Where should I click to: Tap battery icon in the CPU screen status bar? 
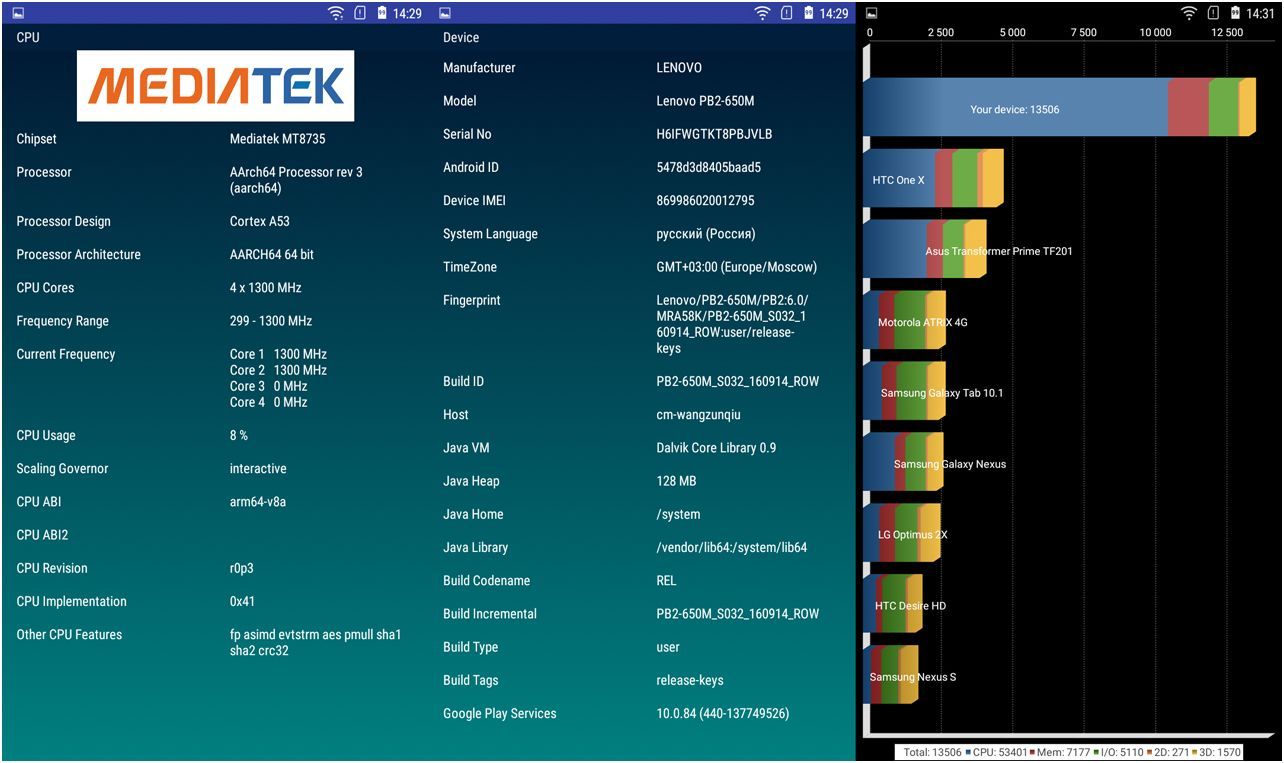(x=382, y=13)
